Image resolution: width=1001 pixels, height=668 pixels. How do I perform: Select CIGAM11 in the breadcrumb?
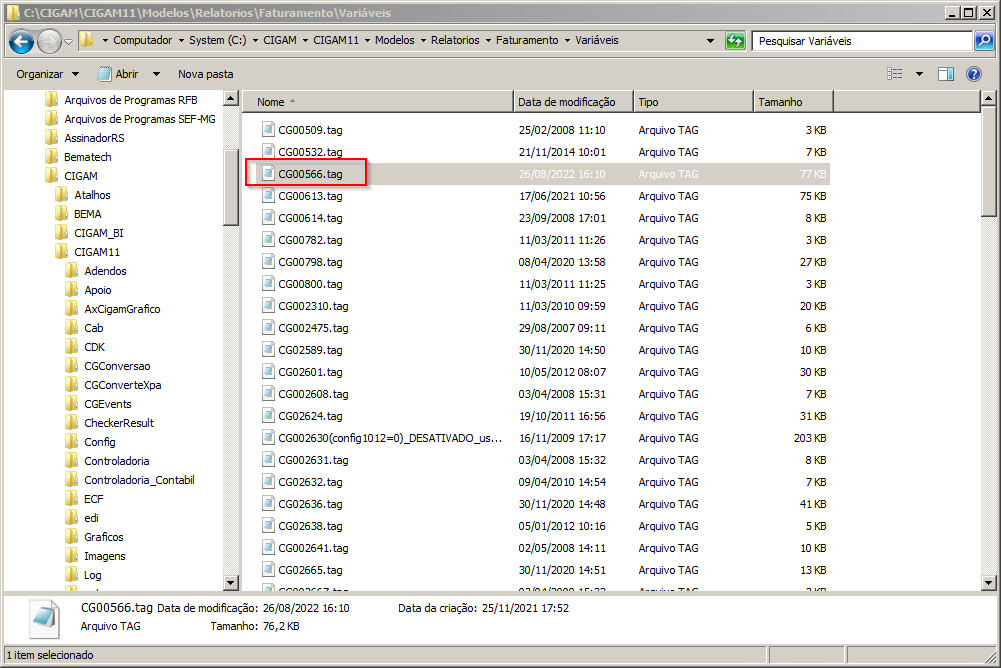pyautogui.click(x=336, y=40)
